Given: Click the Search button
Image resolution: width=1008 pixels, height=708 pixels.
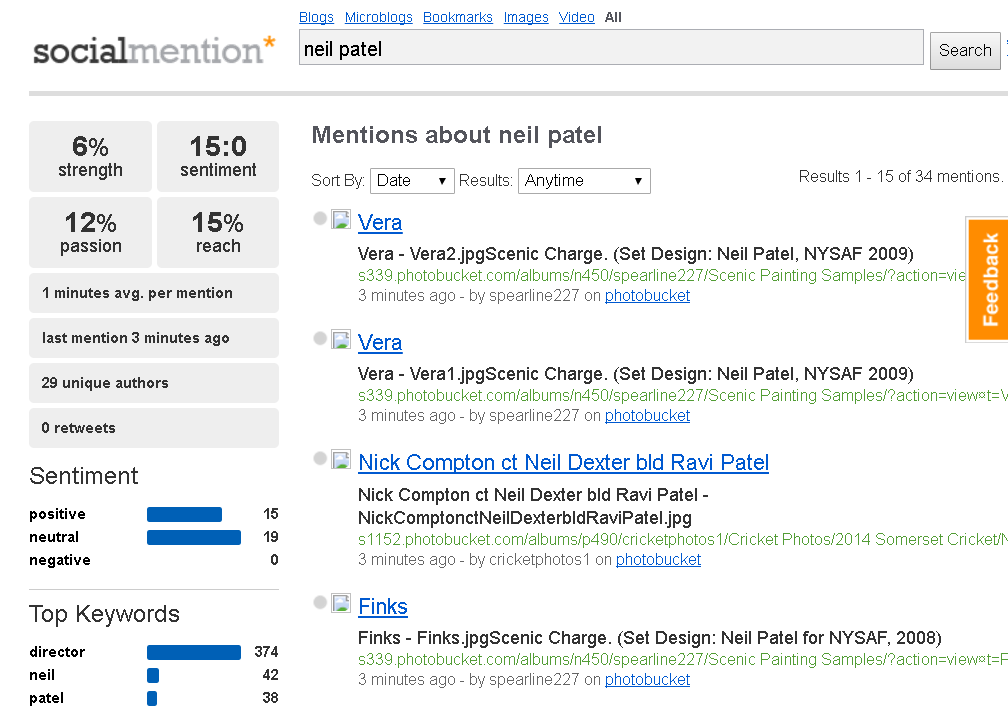Looking at the screenshot, I should [x=965, y=50].
